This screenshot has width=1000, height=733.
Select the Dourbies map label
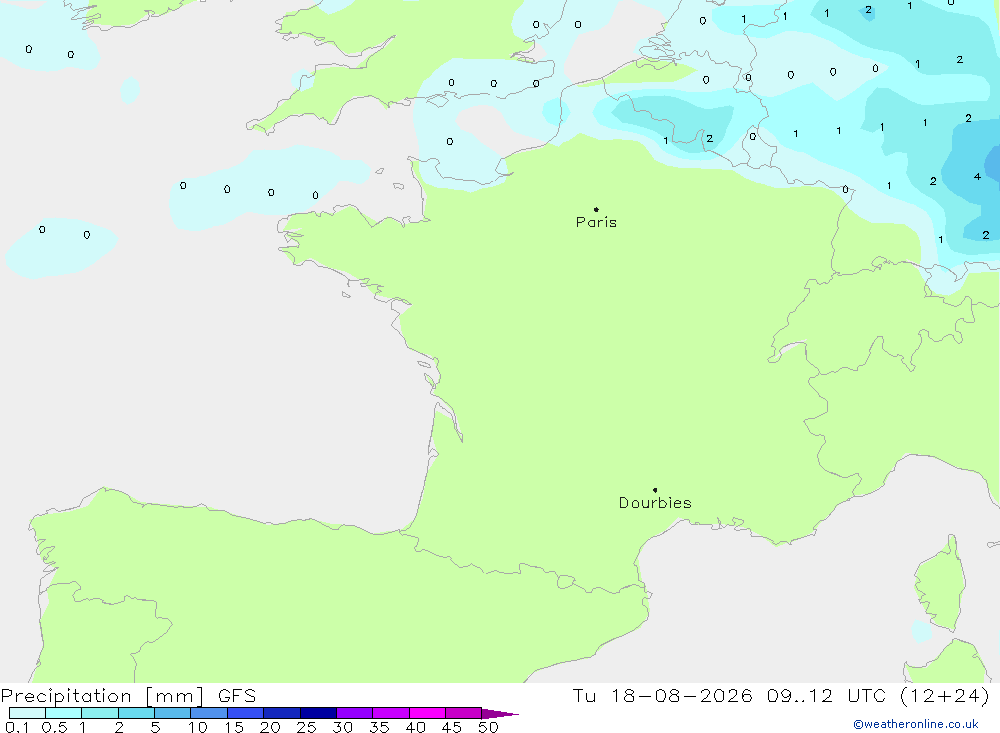tap(655, 503)
